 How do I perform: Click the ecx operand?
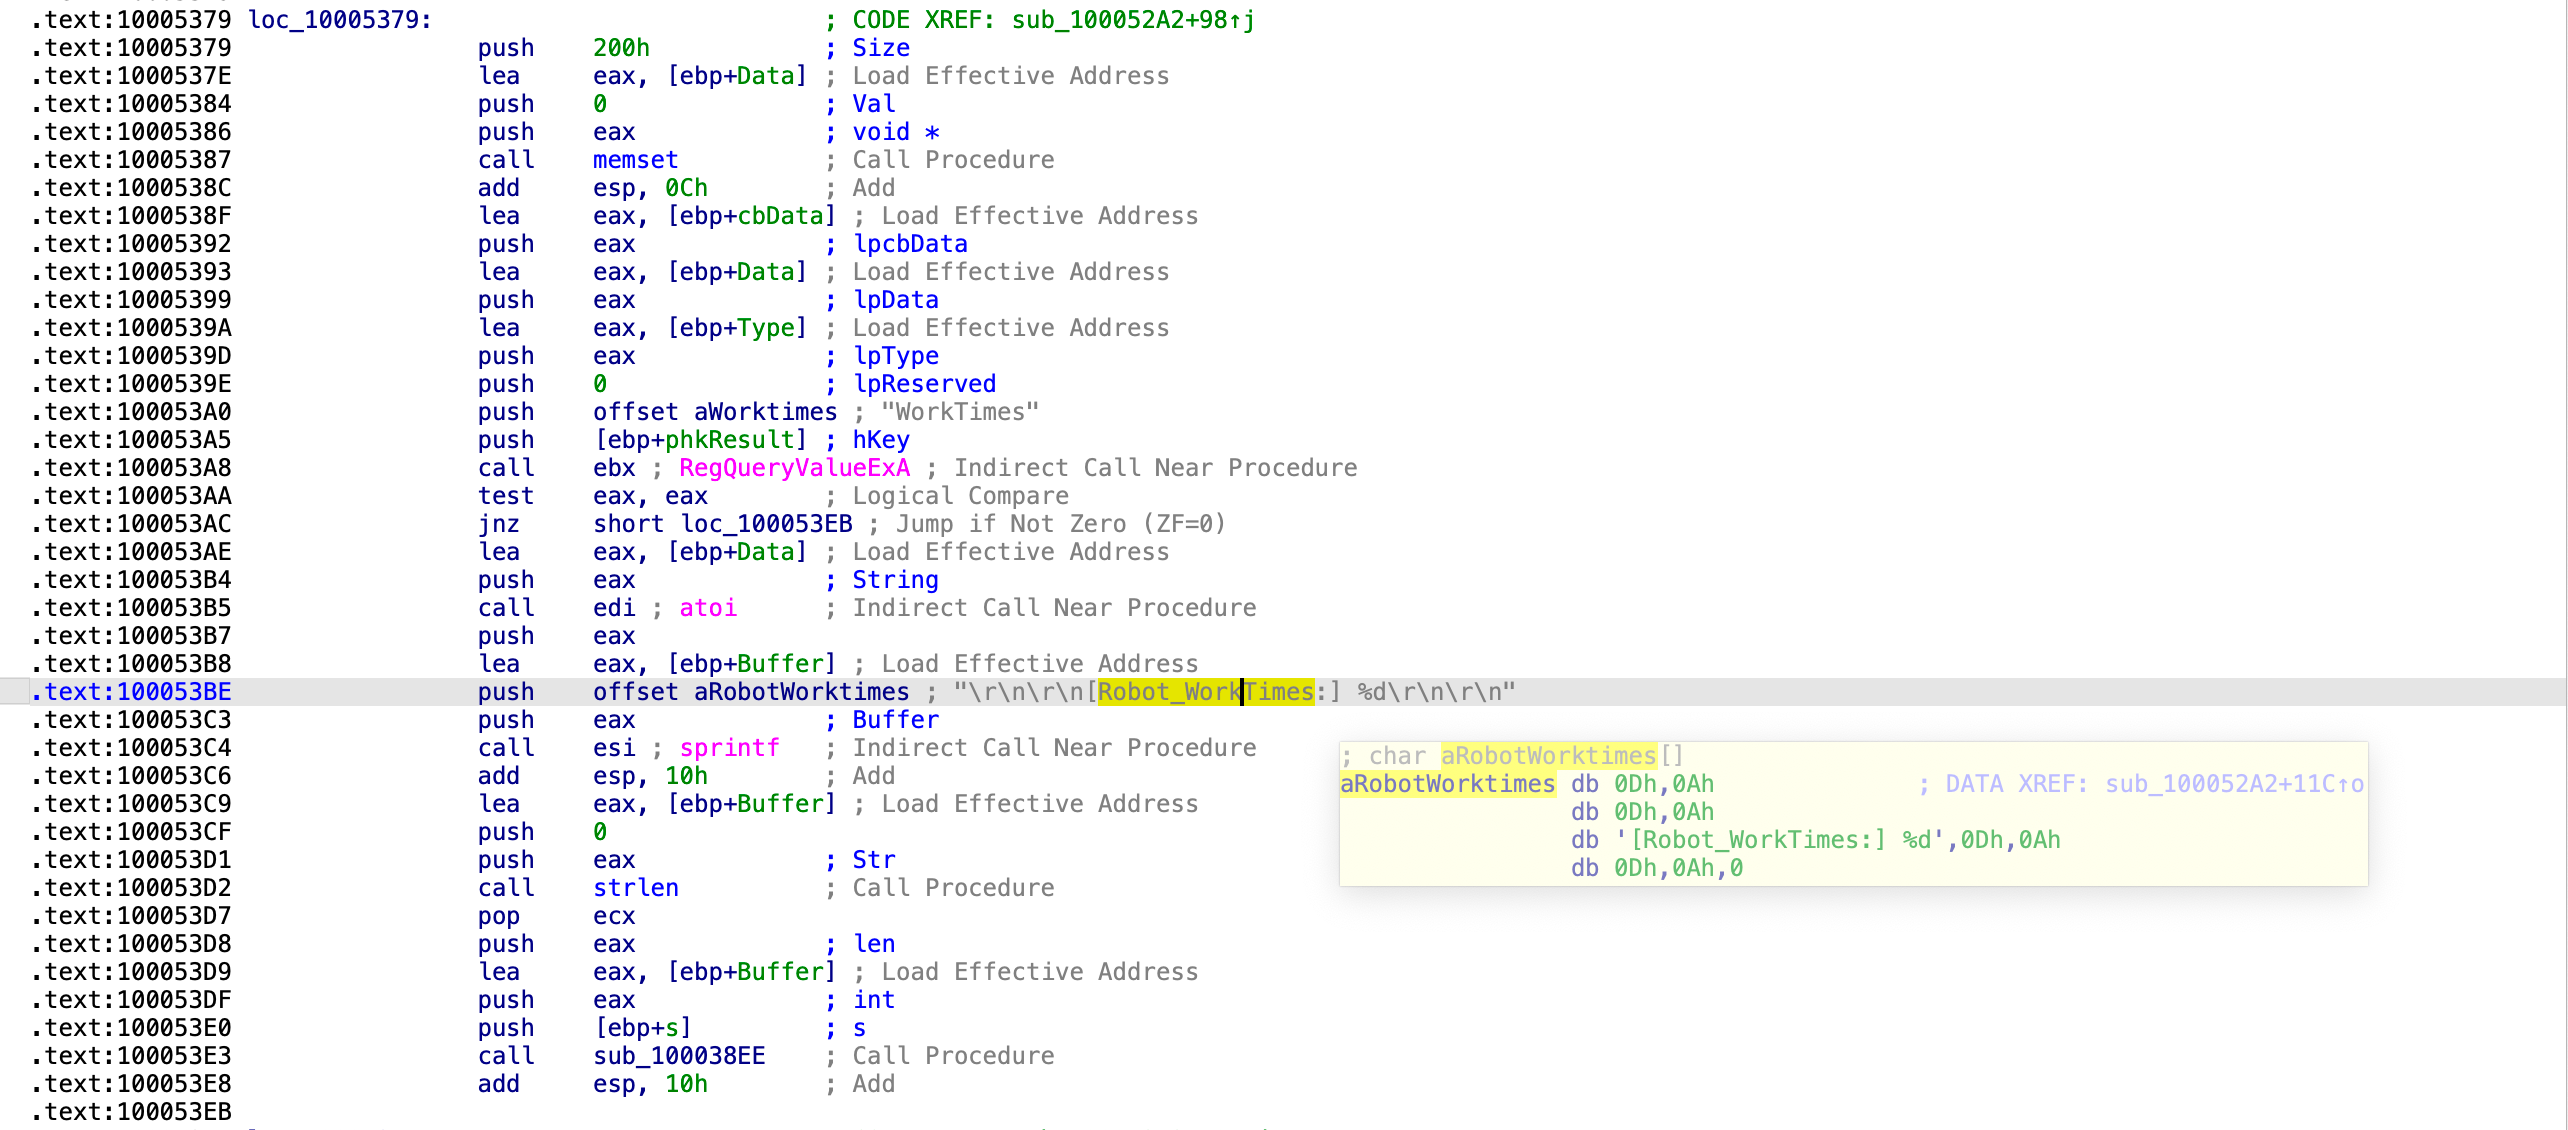[614, 916]
